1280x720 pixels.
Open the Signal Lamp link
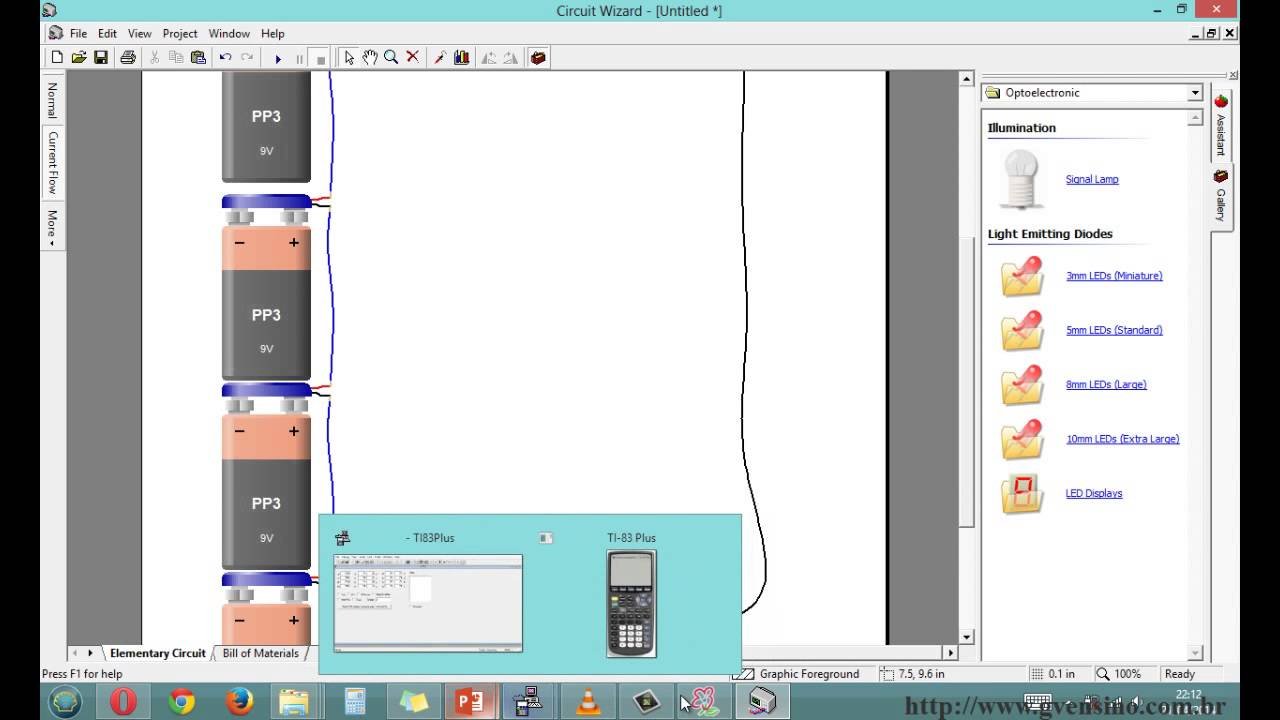1091,179
